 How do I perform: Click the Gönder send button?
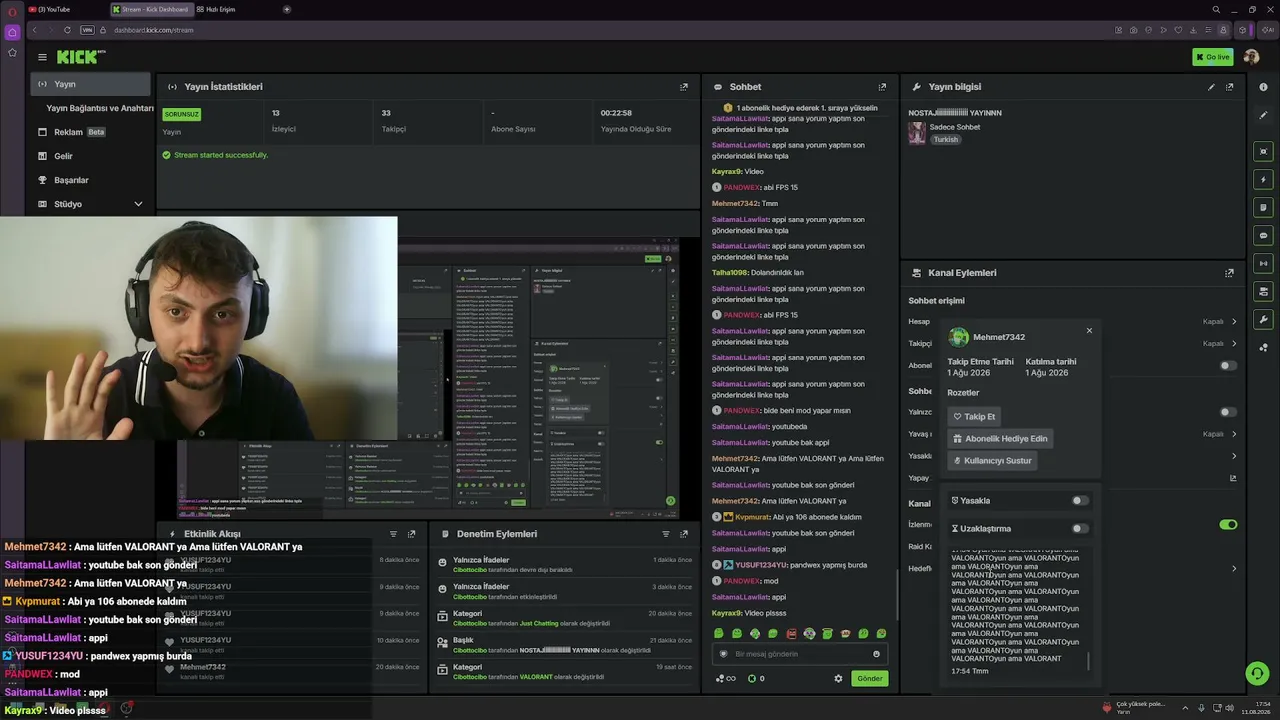(870, 678)
